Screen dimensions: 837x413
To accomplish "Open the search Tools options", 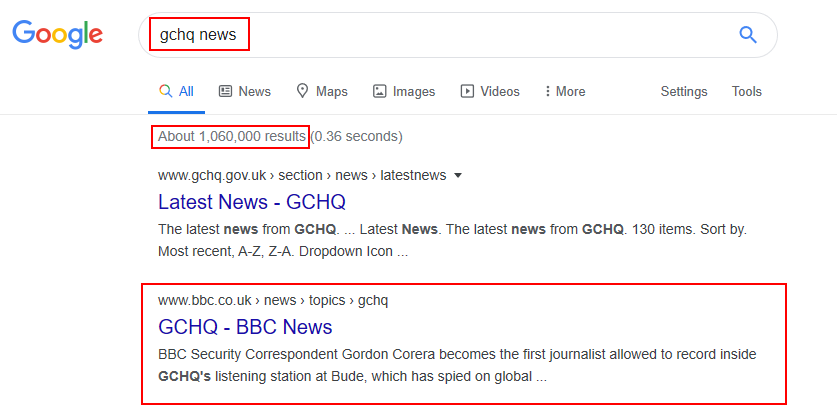I will pyautogui.click(x=746, y=91).
